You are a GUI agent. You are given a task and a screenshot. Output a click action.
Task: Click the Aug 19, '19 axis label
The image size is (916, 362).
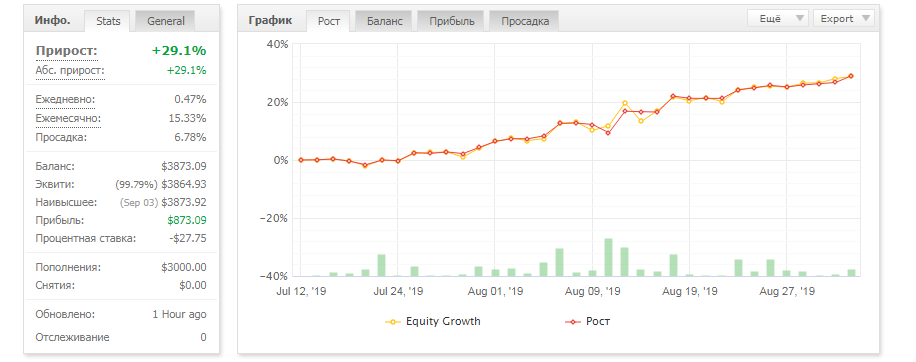(x=690, y=291)
